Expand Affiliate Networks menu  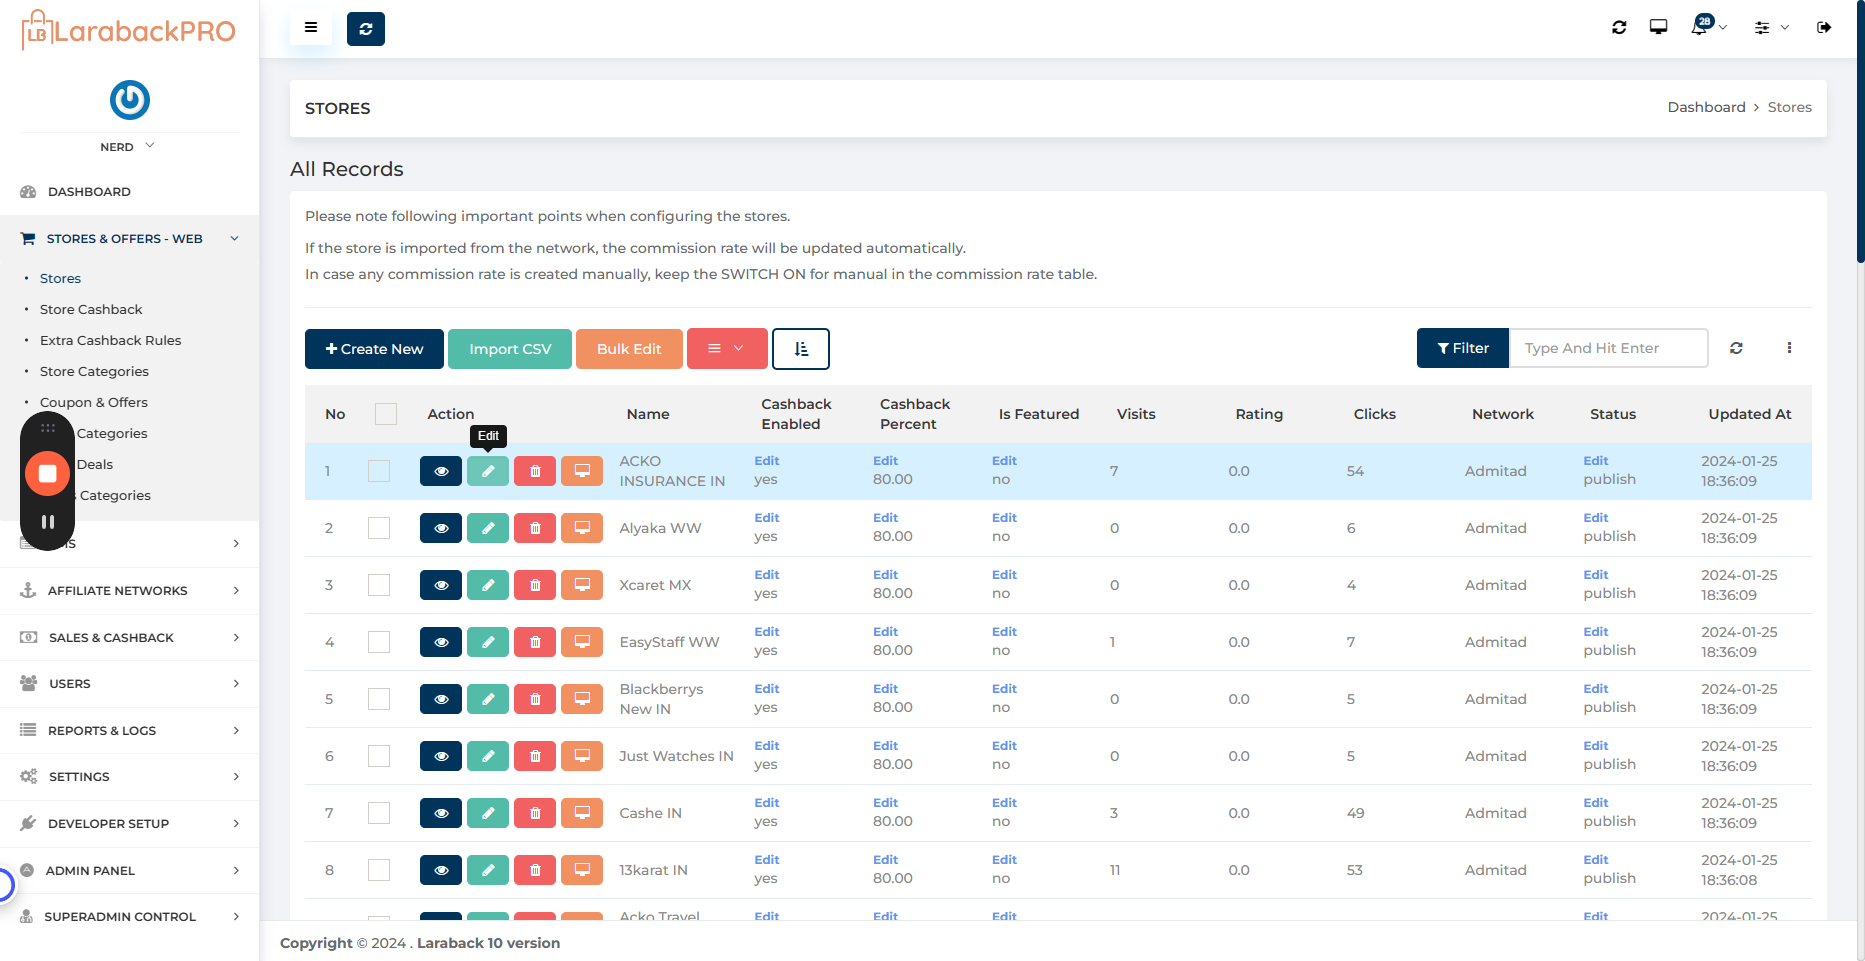point(129,591)
